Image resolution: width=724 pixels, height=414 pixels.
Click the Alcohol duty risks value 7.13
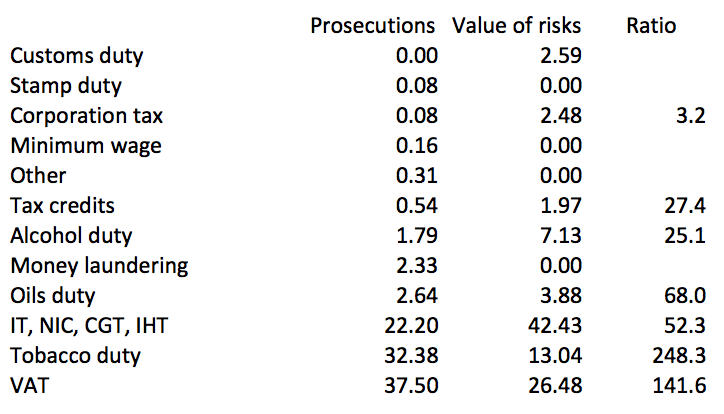[x=561, y=236]
